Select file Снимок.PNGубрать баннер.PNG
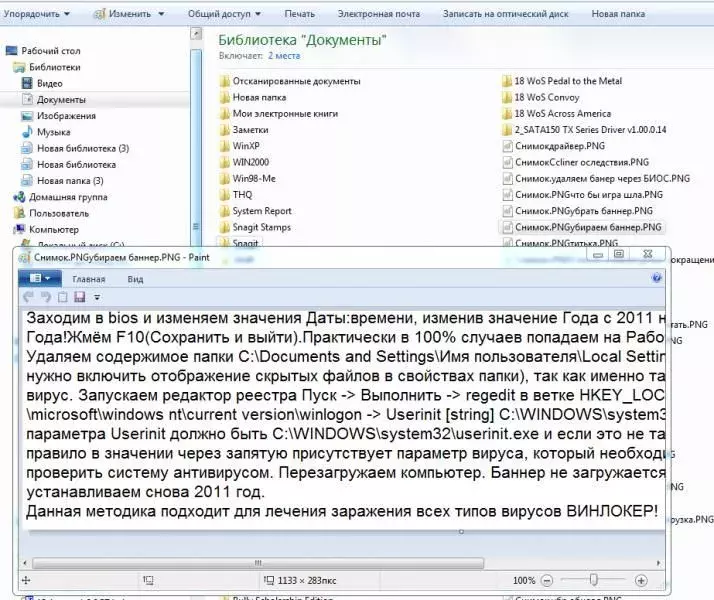Image resolution: width=714 pixels, height=600 pixels. pos(577,211)
